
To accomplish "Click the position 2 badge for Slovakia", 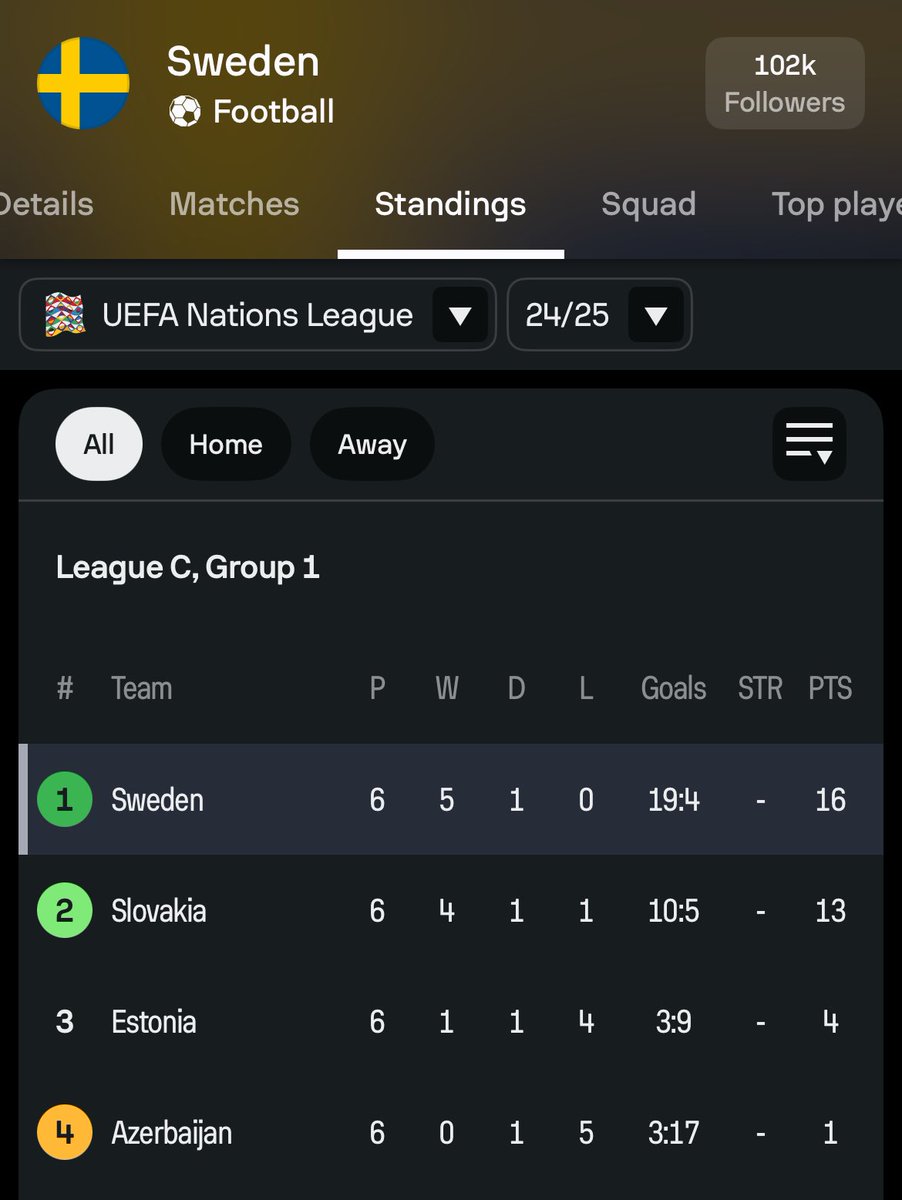I will [65, 911].
